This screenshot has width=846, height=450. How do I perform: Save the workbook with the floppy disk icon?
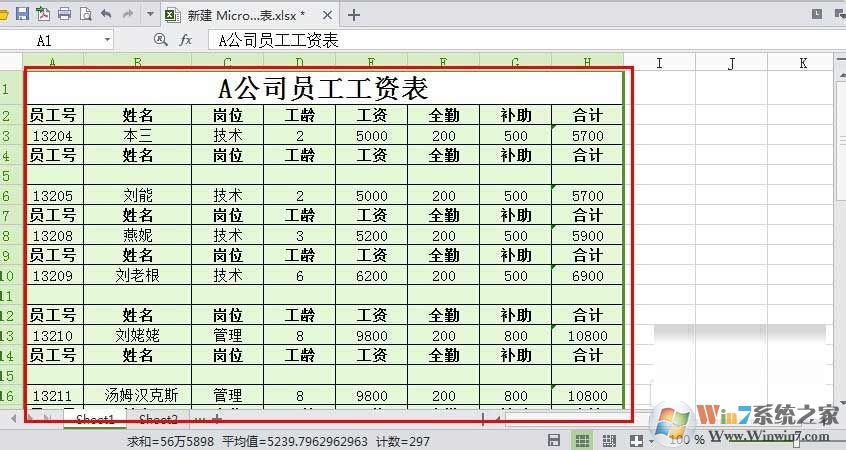click(x=22, y=14)
